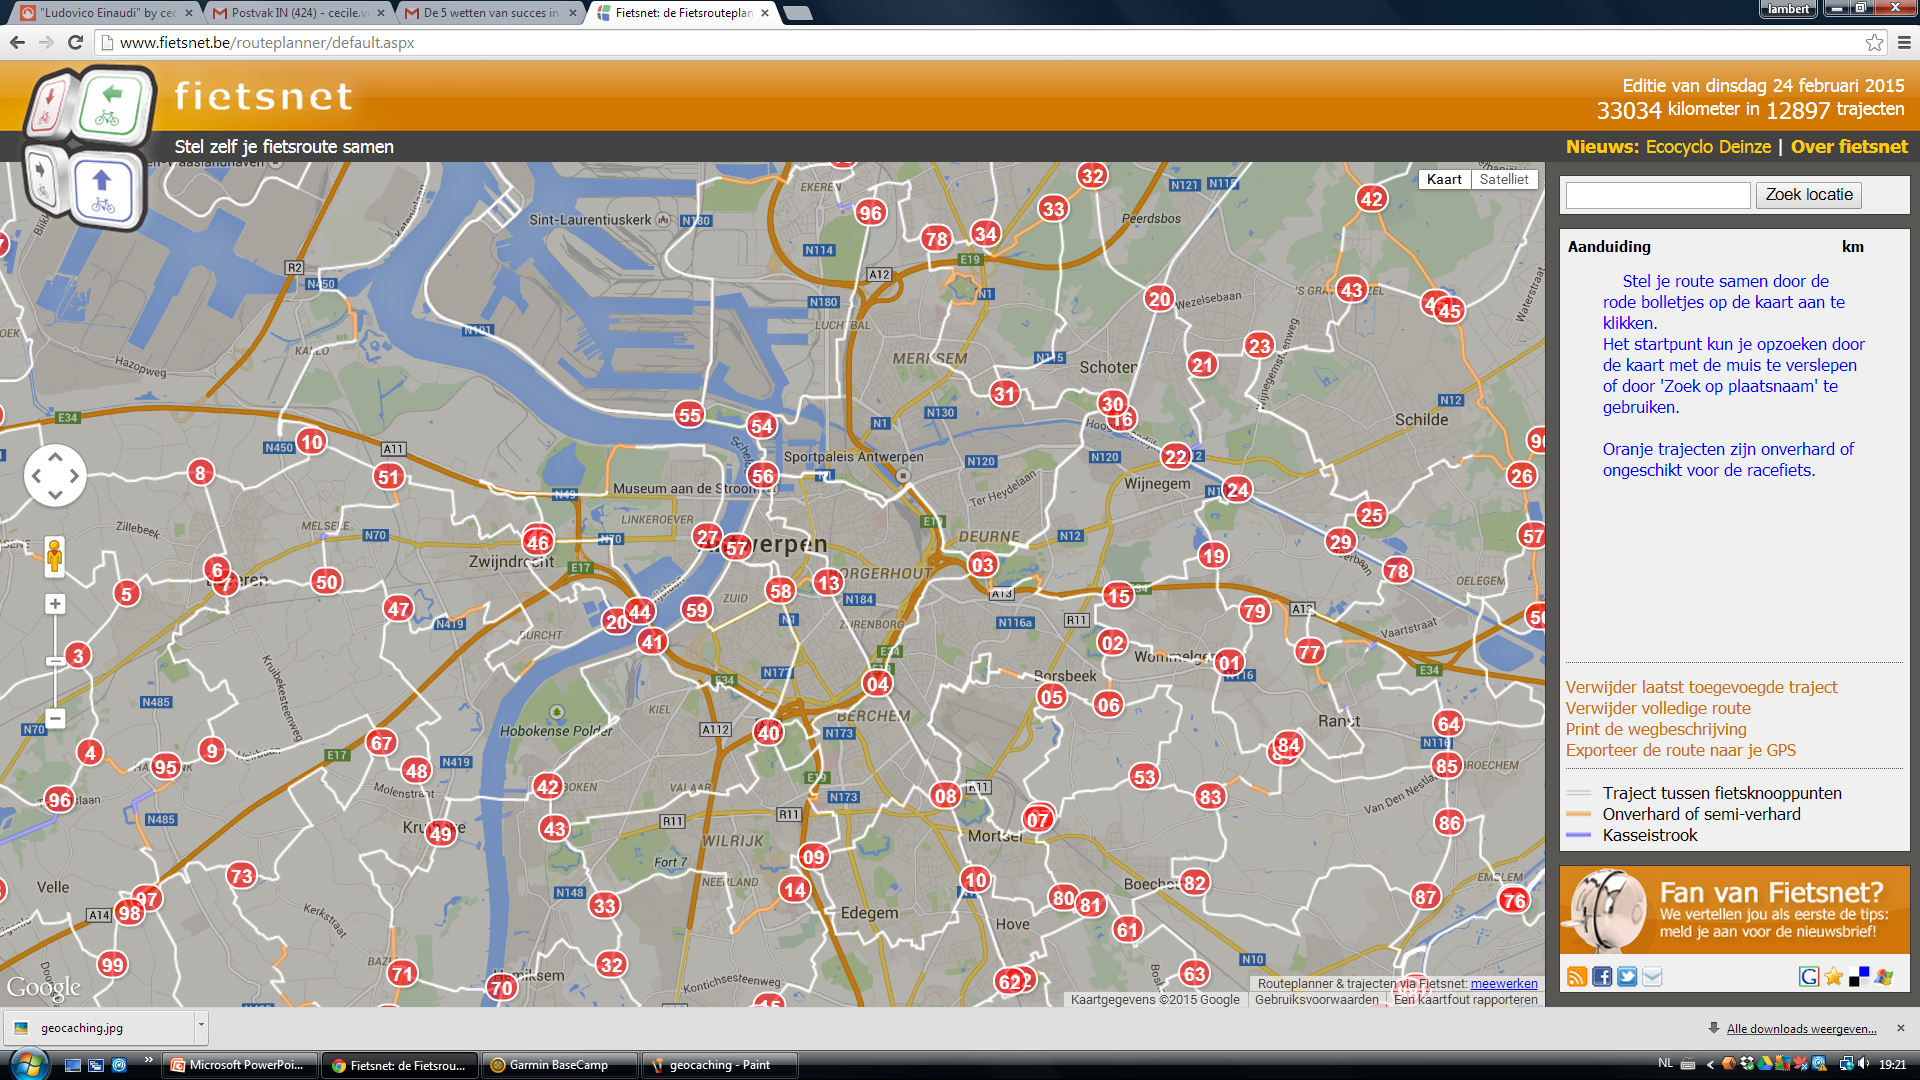Open the Windows Start menu
Image resolution: width=1920 pixels, height=1080 pixels.
pos(28,1064)
